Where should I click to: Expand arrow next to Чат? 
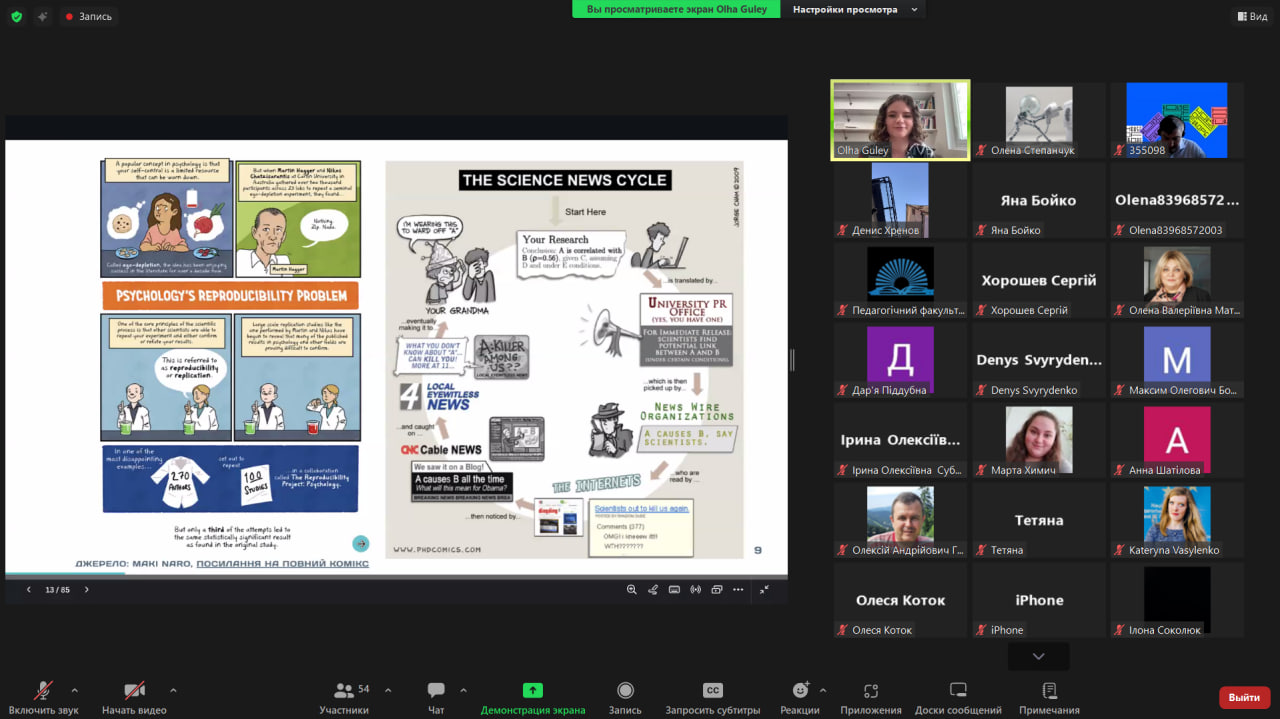[x=463, y=690]
